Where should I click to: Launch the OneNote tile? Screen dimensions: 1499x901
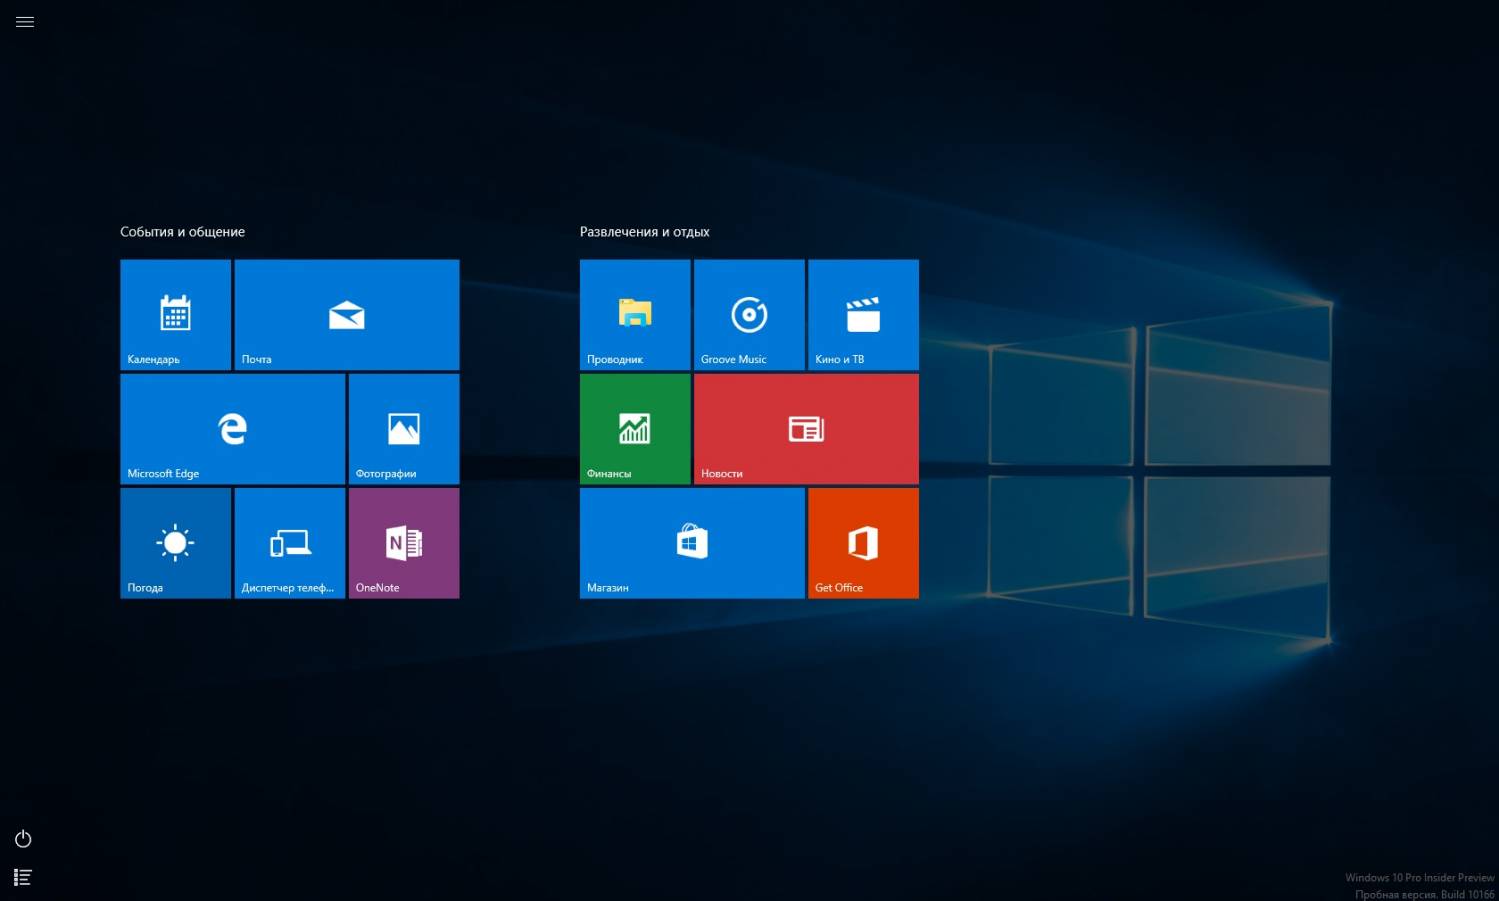coord(404,543)
